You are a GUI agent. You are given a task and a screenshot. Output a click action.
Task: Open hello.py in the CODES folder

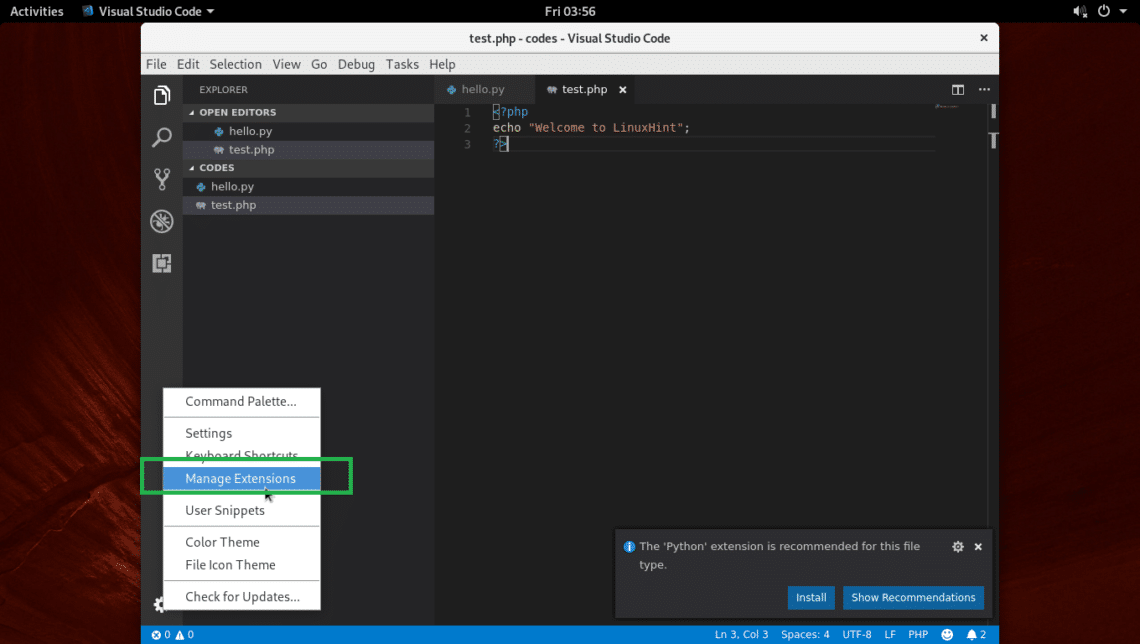[x=232, y=187]
